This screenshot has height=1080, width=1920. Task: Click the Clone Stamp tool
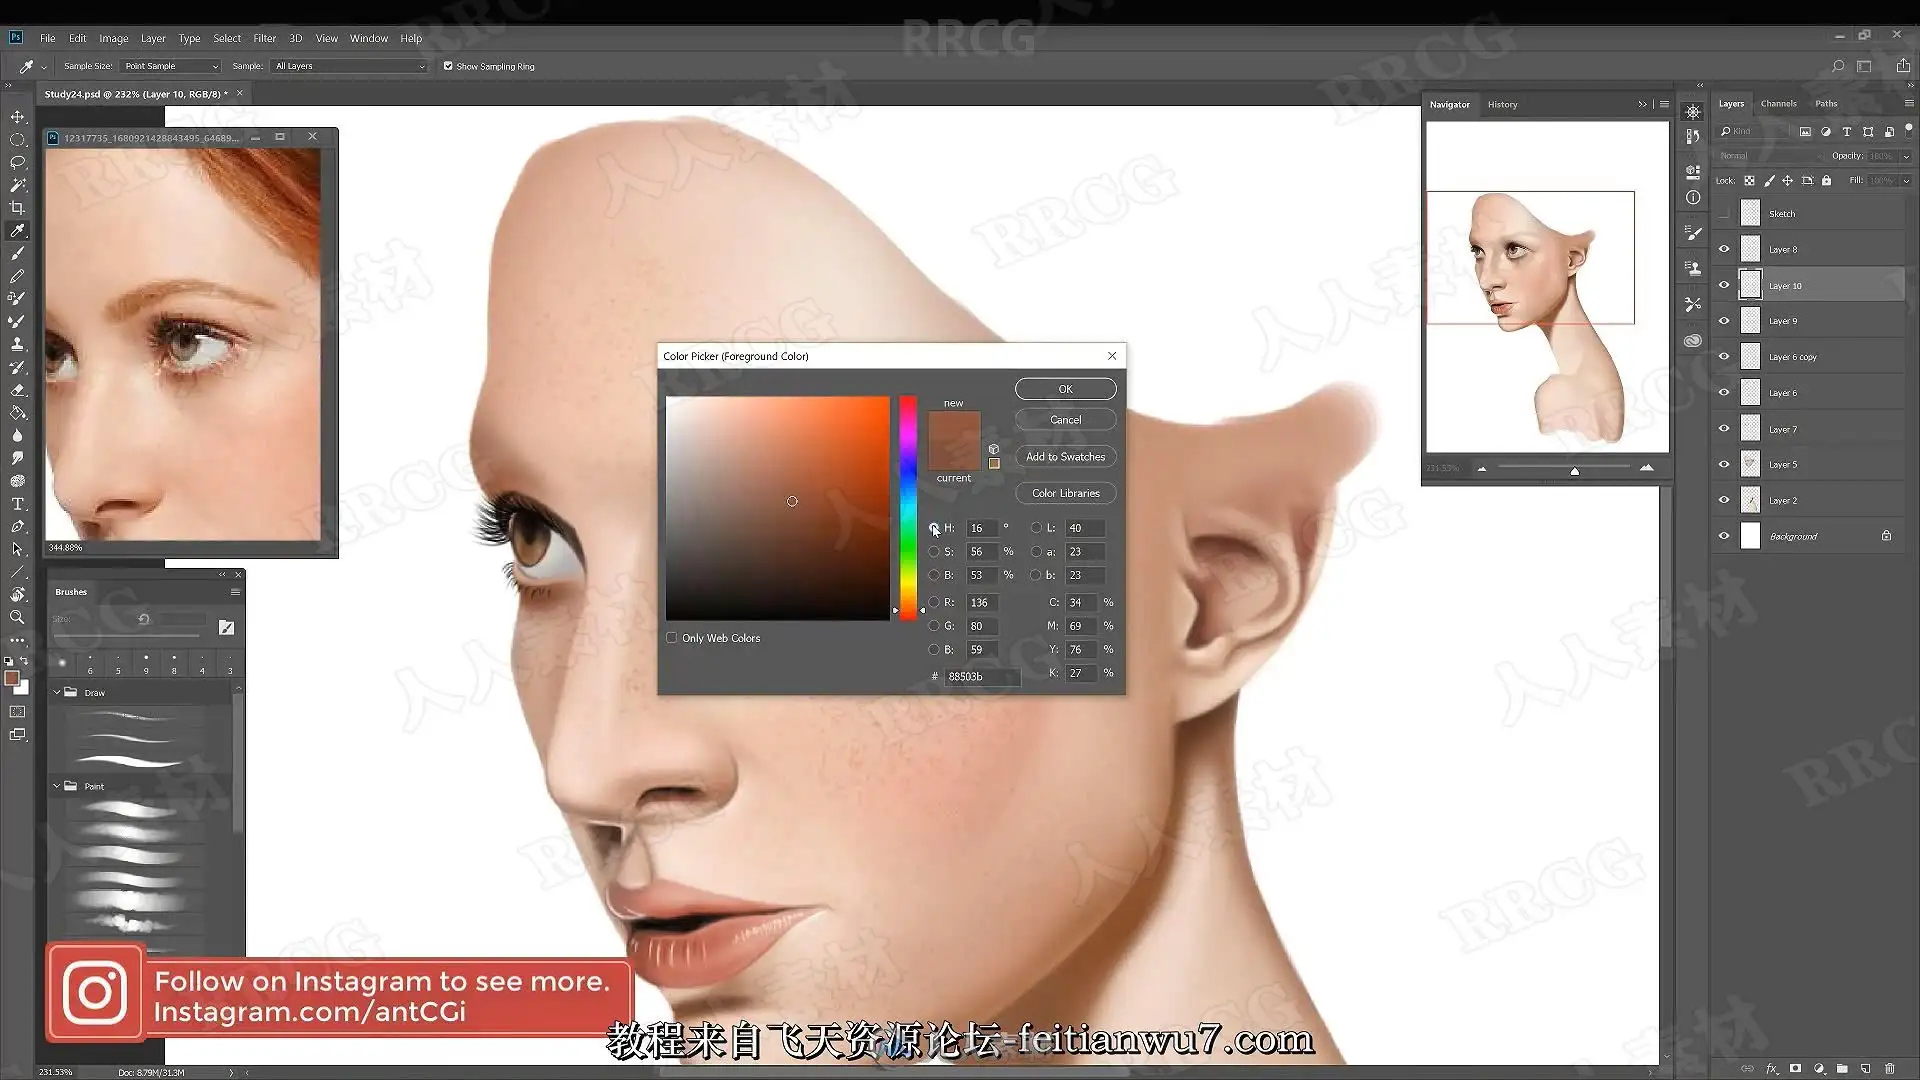pos(17,344)
